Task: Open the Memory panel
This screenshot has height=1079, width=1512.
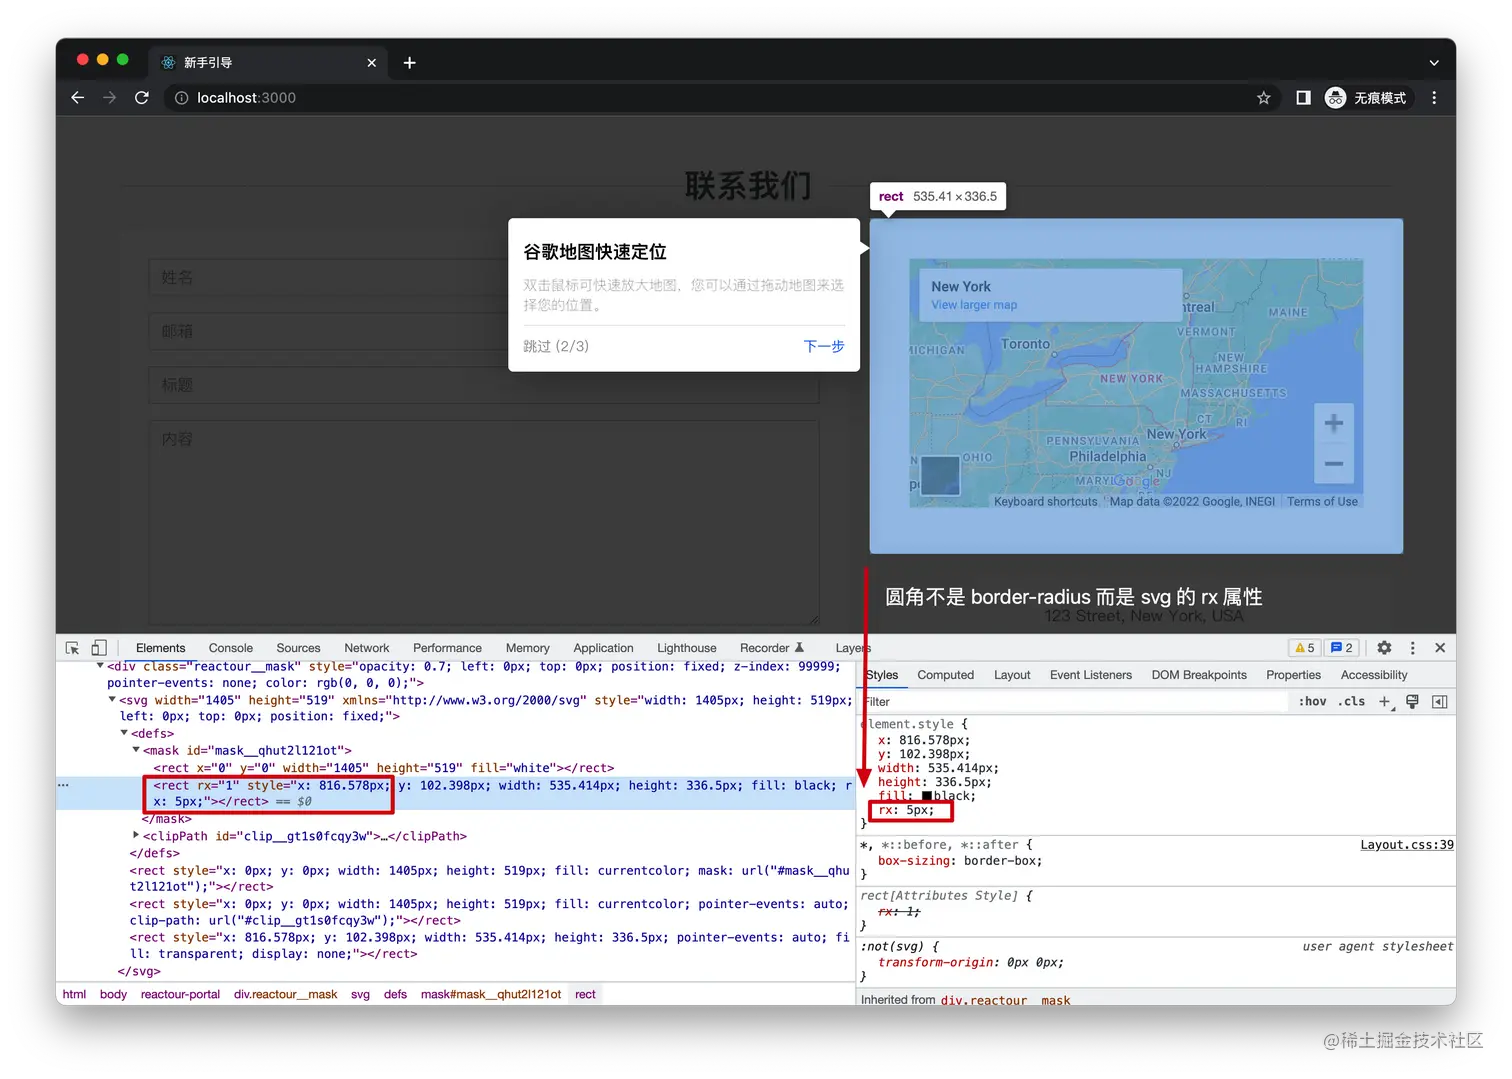Action: (x=528, y=648)
